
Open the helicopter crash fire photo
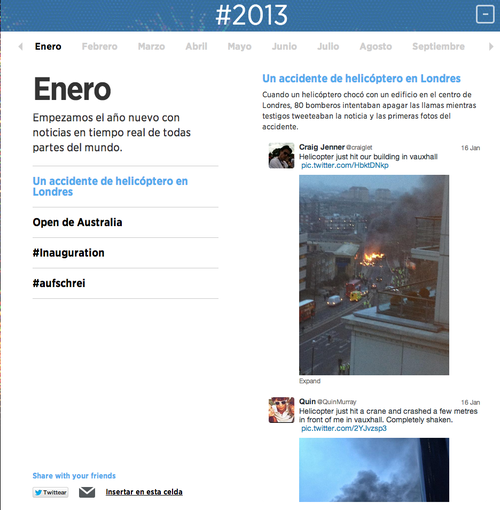click(374, 275)
